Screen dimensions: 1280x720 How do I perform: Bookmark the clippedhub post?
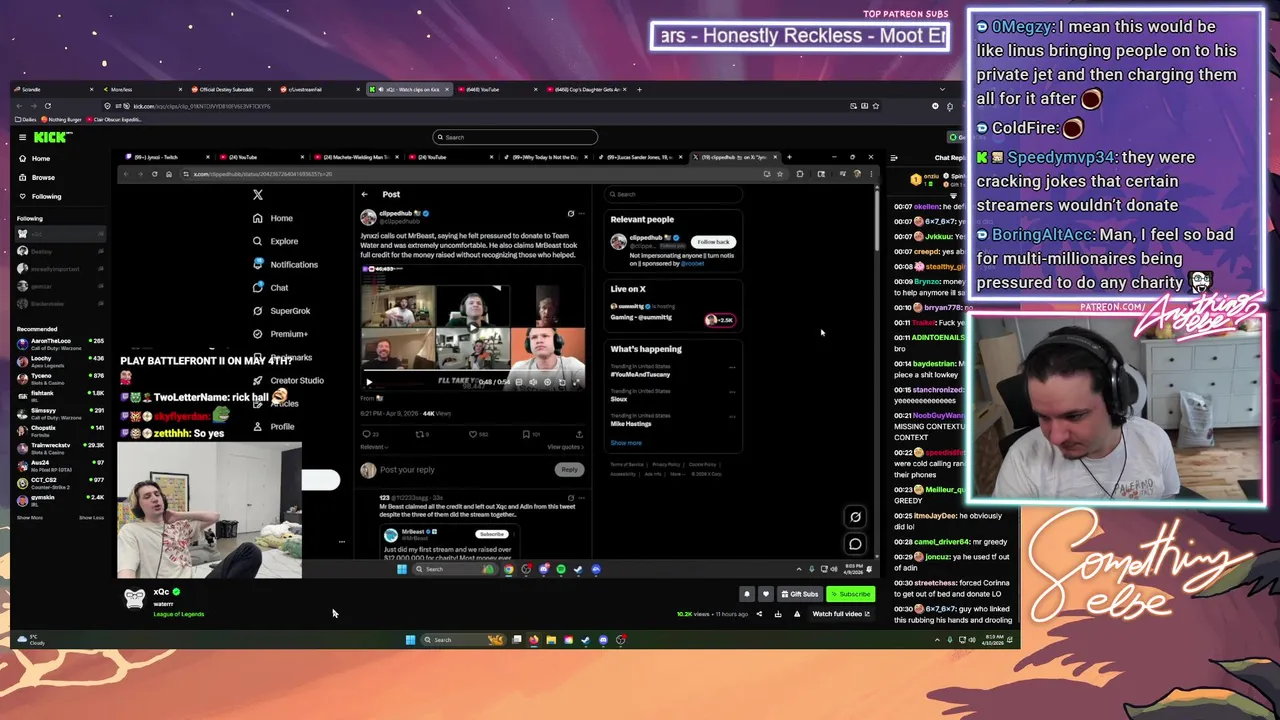pyautogui.click(x=526, y=434)
